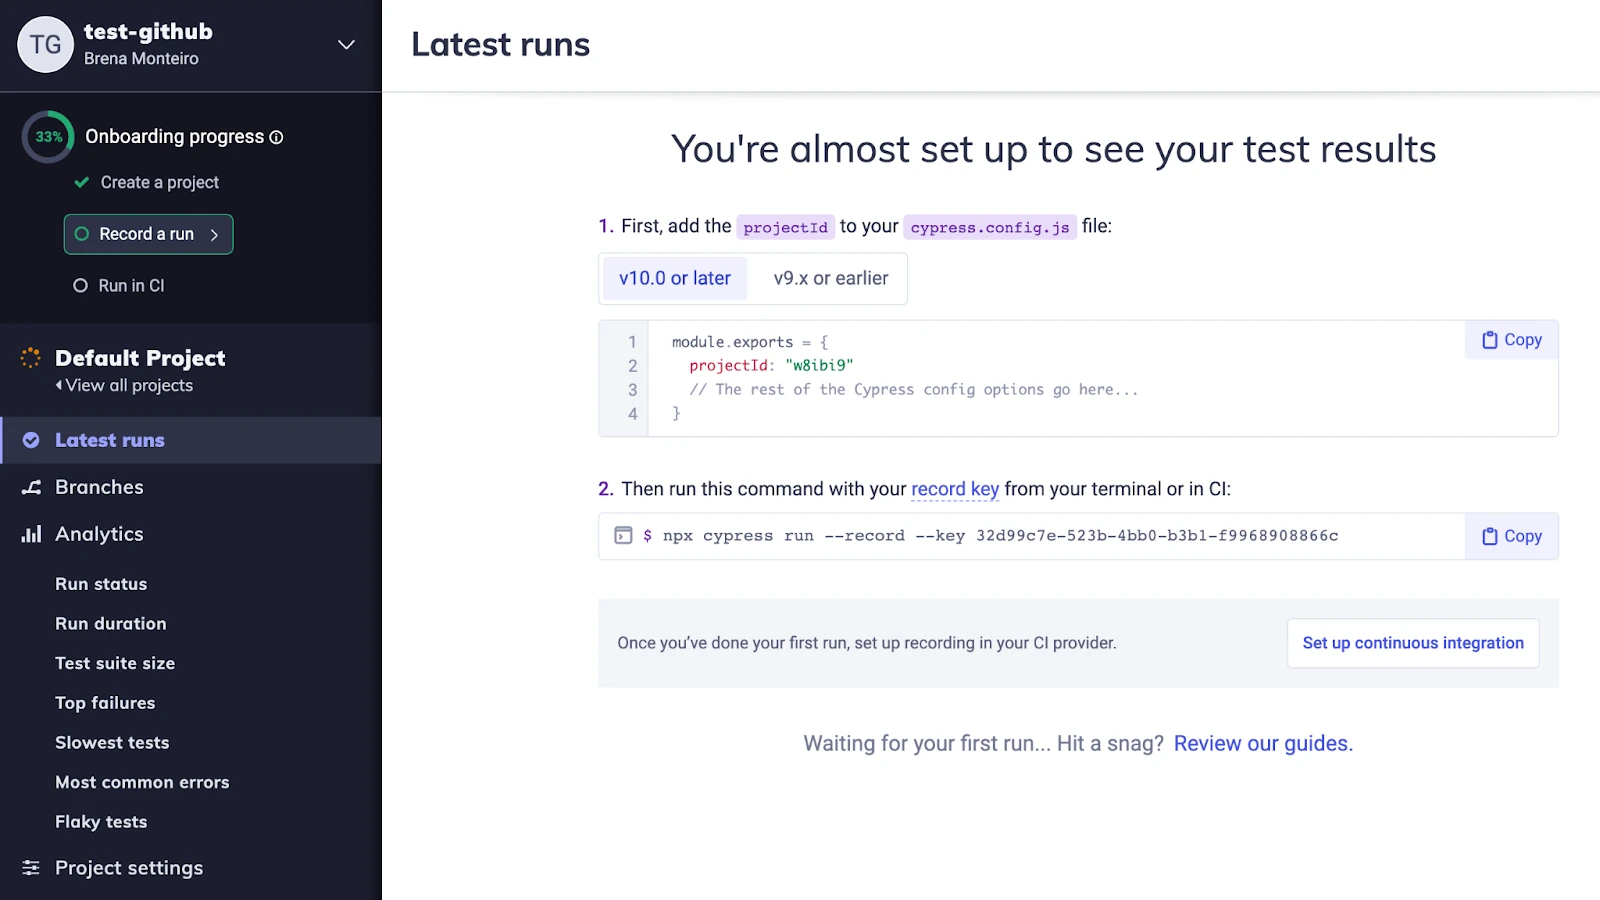The height and width of the screenshot is (900, 1600).
Task: Click the Analytics bar chart icon
Action: 32,534
